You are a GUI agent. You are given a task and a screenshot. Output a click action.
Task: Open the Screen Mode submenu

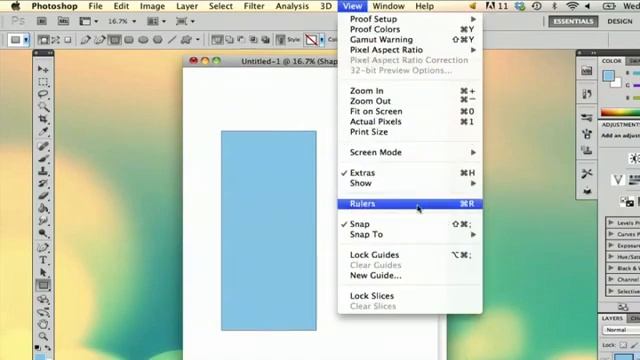[x=410, y=152]
